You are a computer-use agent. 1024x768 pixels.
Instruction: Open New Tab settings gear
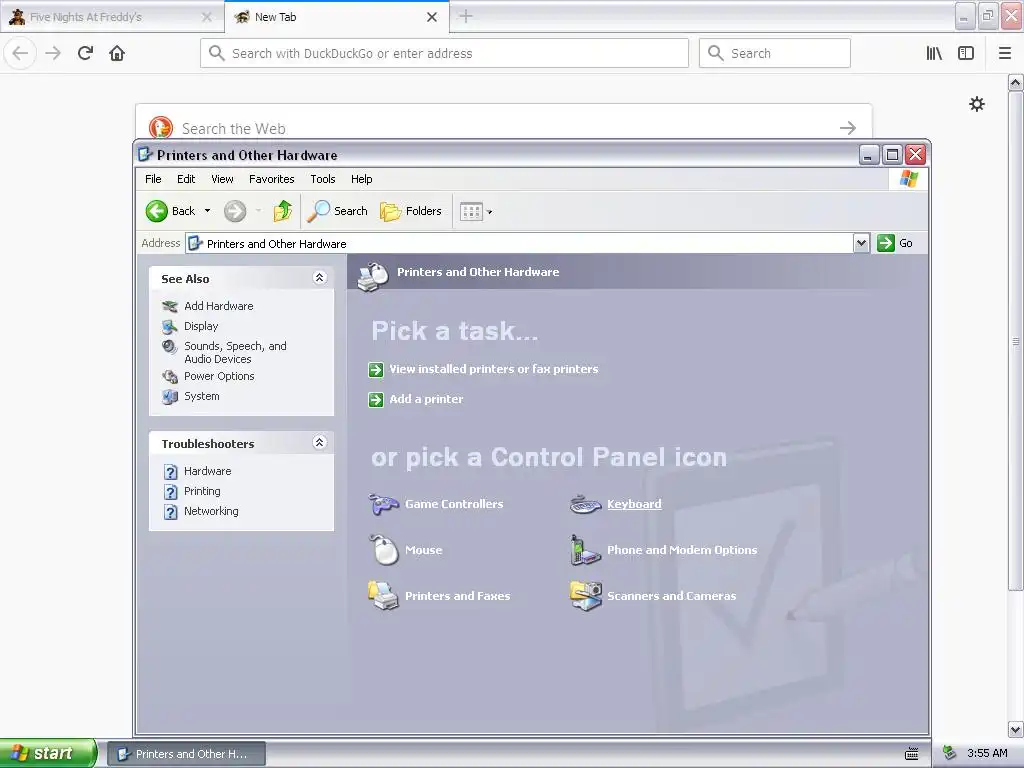coord(977,104)
